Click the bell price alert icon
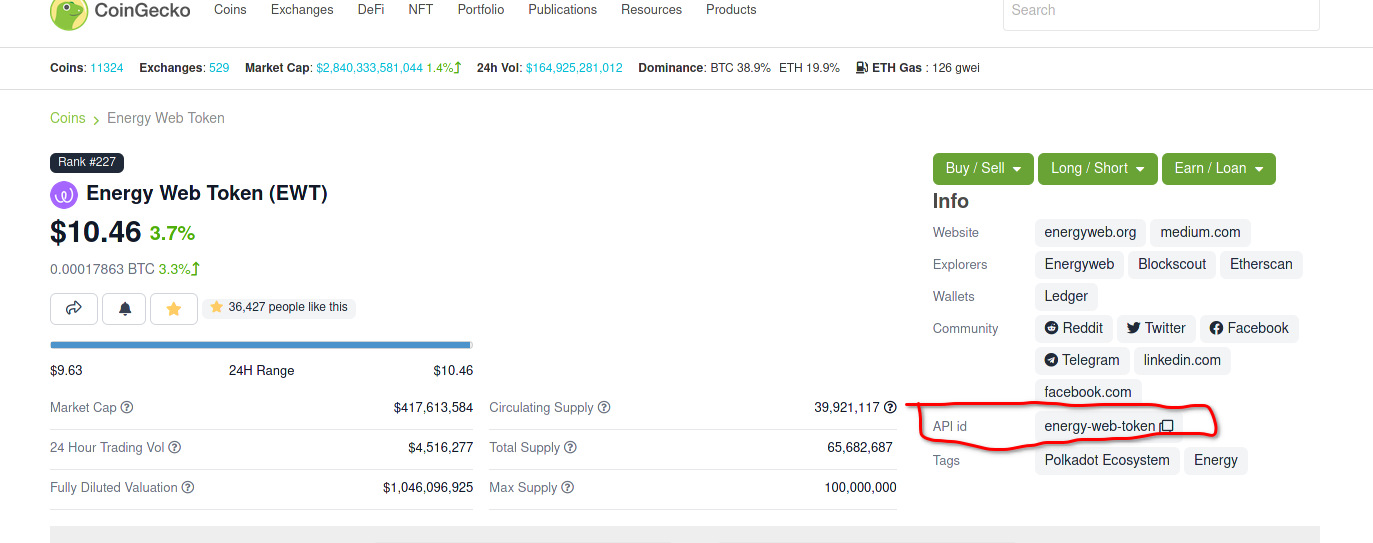The image size is (1373, 543). tap(125, 309)
